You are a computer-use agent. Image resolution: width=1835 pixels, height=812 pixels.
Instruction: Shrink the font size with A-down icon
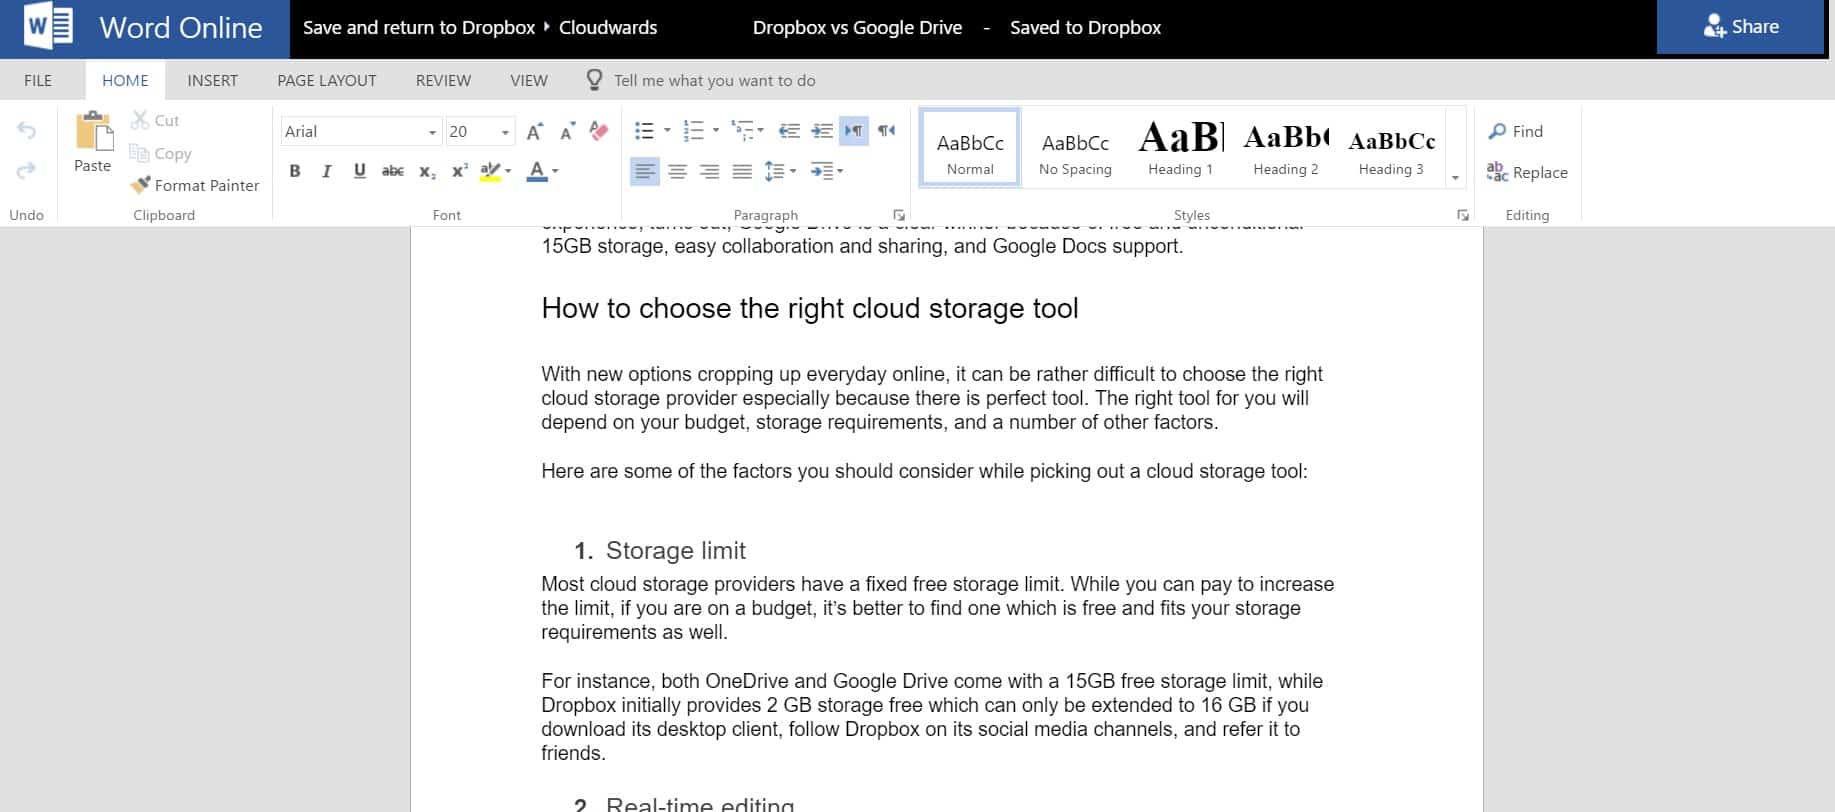pos(567,131)
